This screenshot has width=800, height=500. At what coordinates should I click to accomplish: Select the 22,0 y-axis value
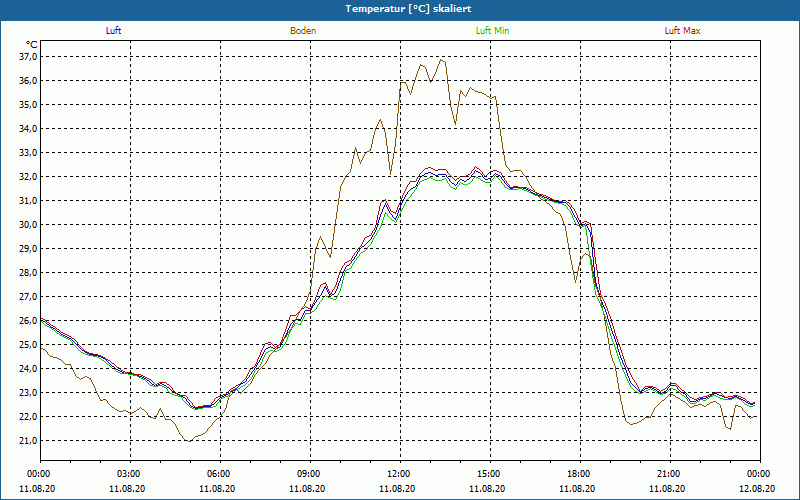(x=29, y=417)
